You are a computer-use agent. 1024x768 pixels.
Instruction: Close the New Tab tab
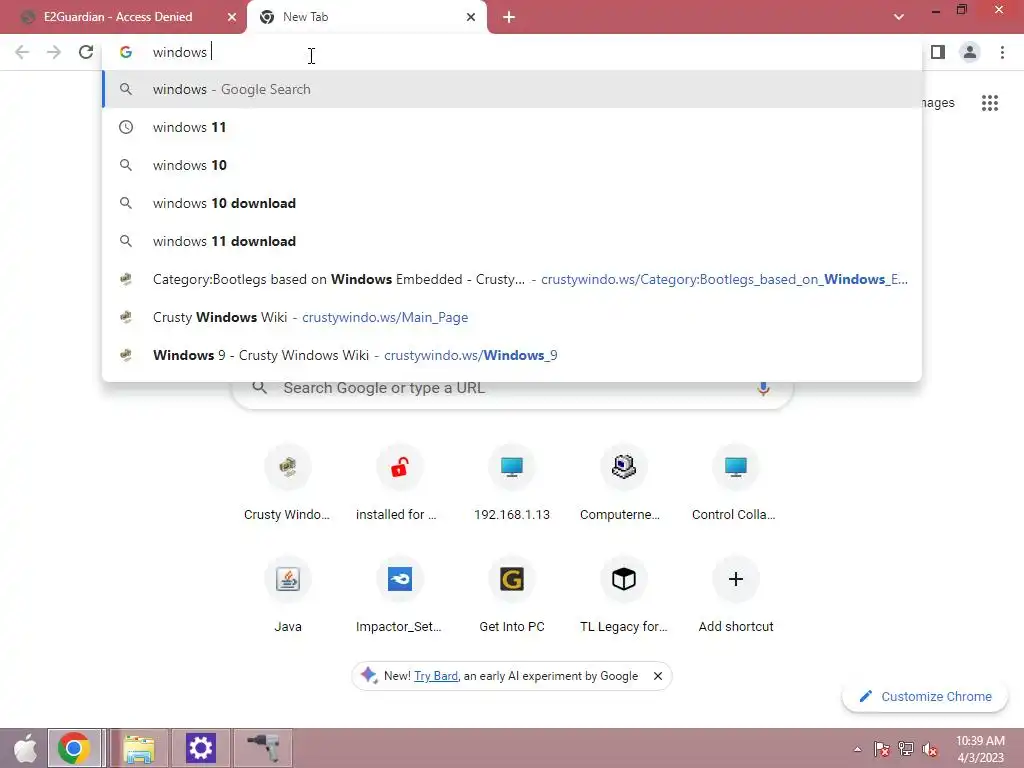coord(471,17)
